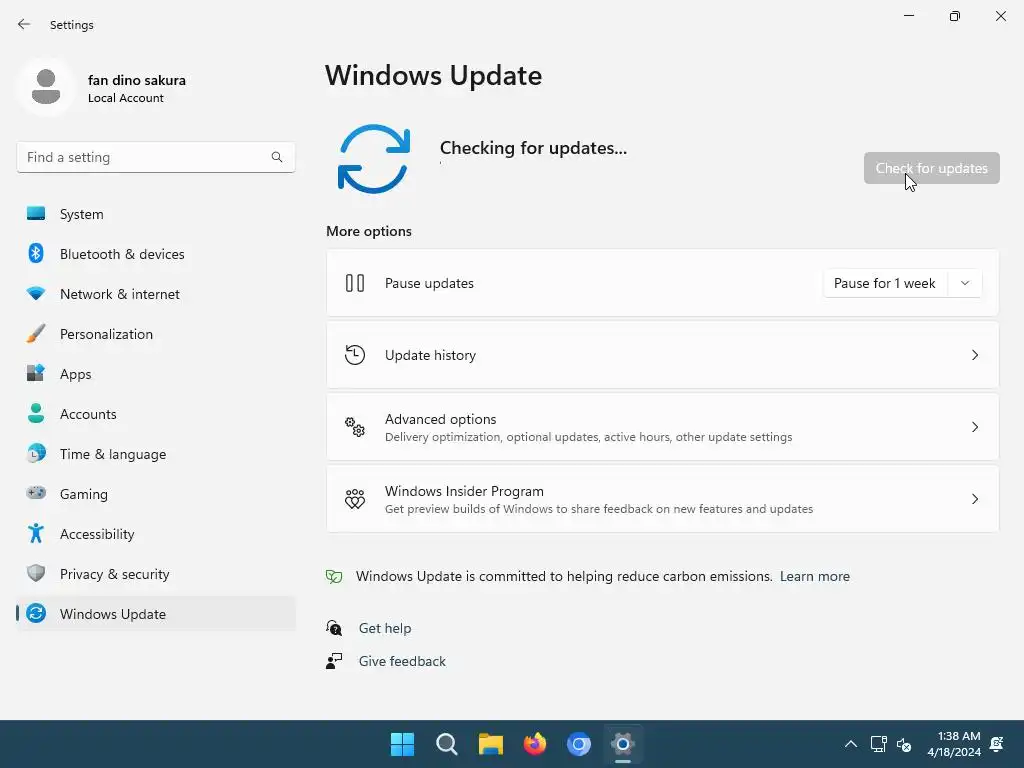Click the Accessibility figure icon
Image resolution: width=1024 pixels, height=768 pixels.
[36, 534]
